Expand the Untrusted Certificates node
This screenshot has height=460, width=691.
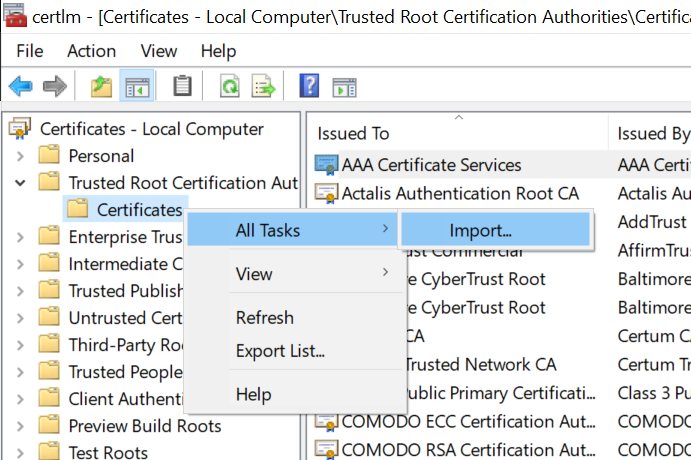coord(20,318)
